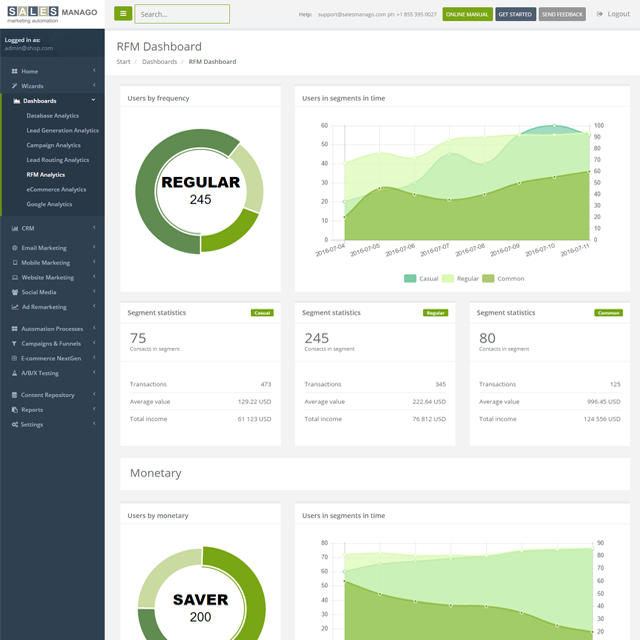The width and height of the screenshot is (640, 640).
Task: Select RFM Analytics submenu item
Action: coord(46,175)
